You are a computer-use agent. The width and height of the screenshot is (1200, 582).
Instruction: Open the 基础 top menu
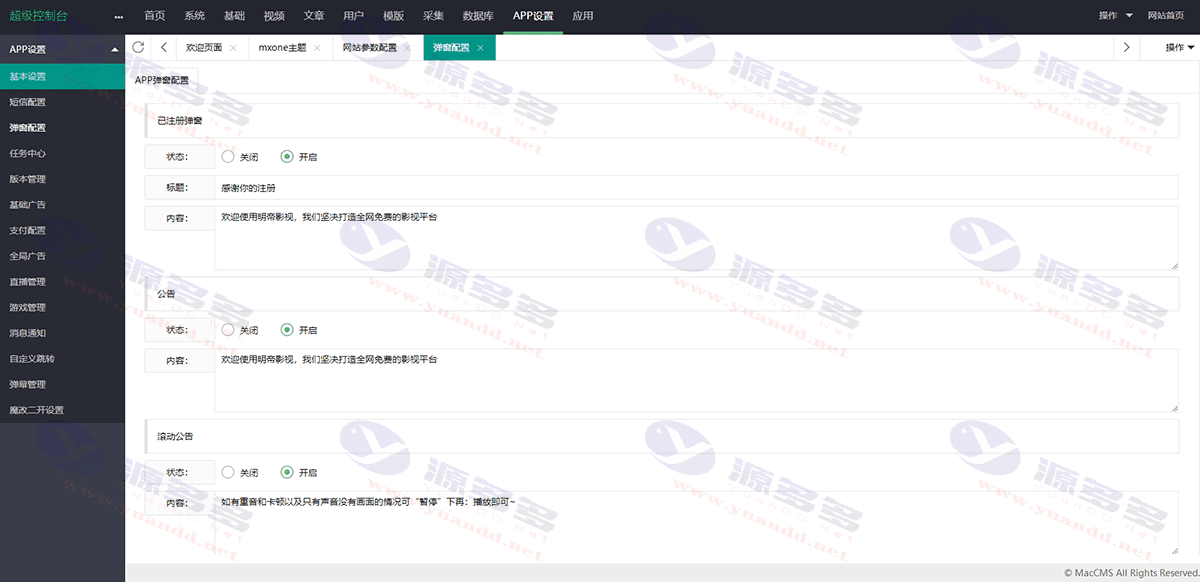234,16
